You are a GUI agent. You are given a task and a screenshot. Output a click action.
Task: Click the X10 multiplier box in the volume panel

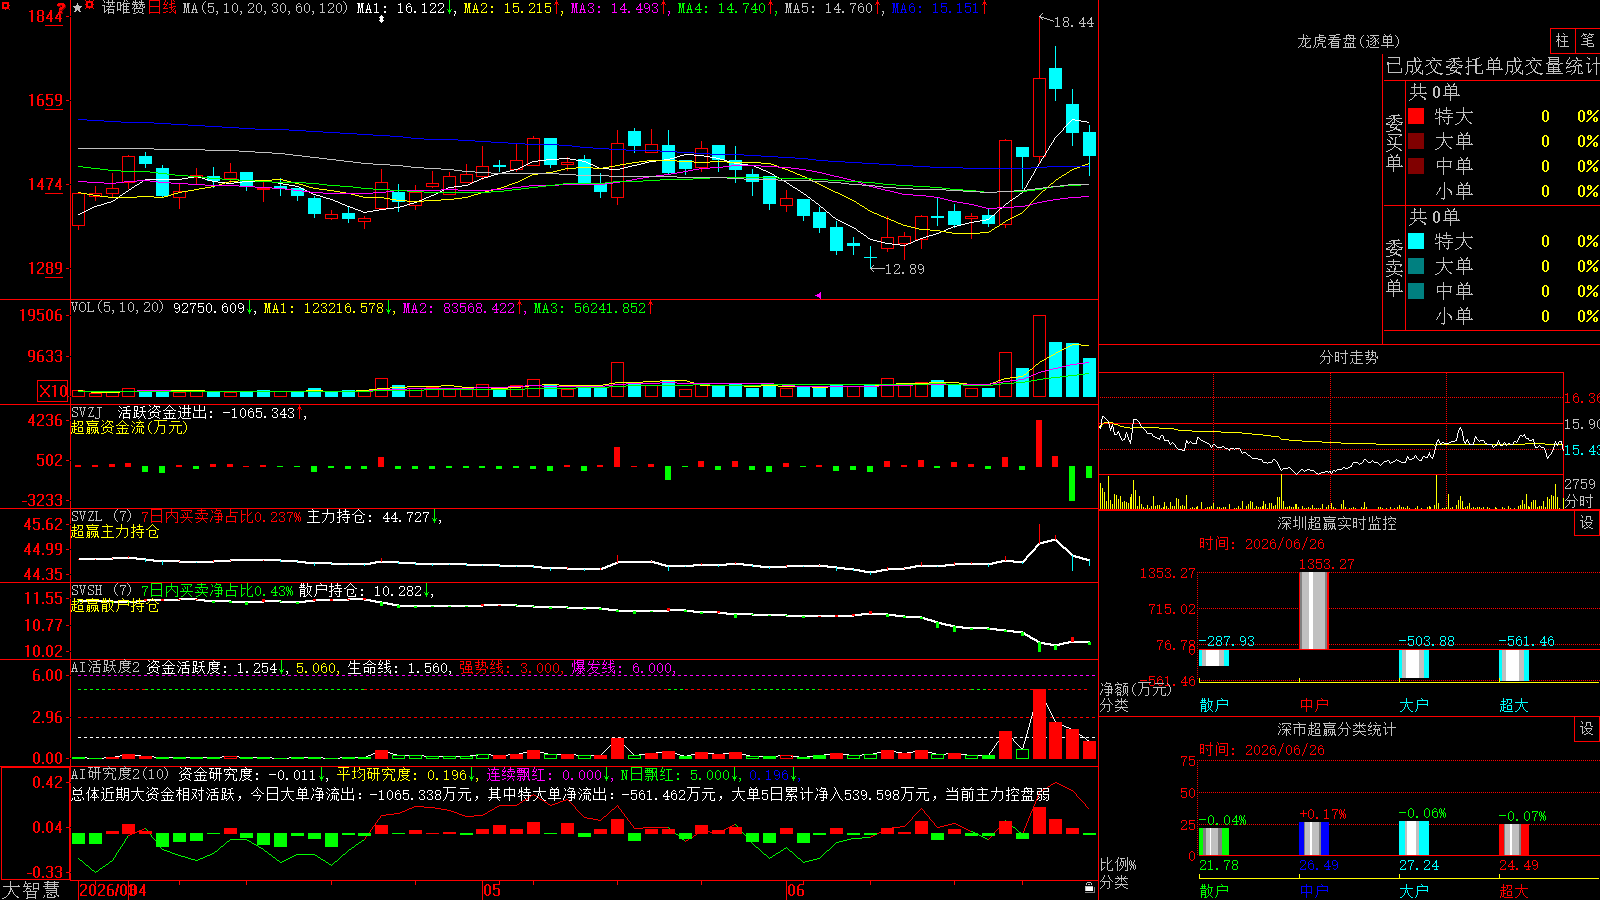[53, 391]
